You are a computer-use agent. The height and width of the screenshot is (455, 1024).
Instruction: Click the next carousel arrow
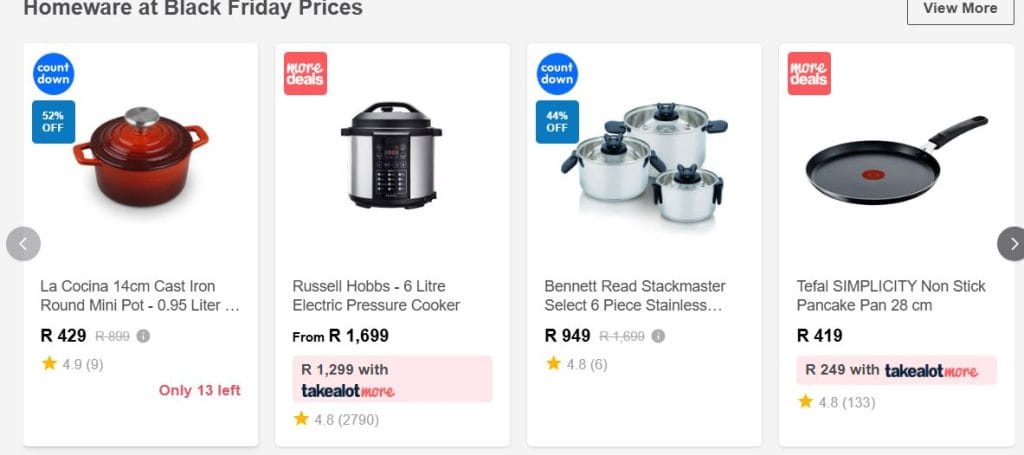pos(1011,243)
